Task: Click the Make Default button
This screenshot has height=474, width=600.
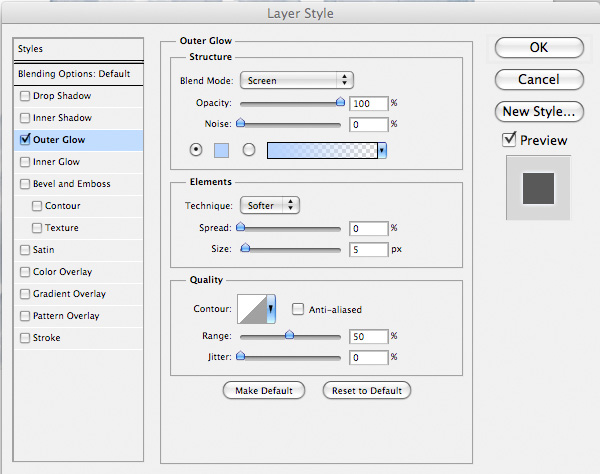Action: click(264, 391)
